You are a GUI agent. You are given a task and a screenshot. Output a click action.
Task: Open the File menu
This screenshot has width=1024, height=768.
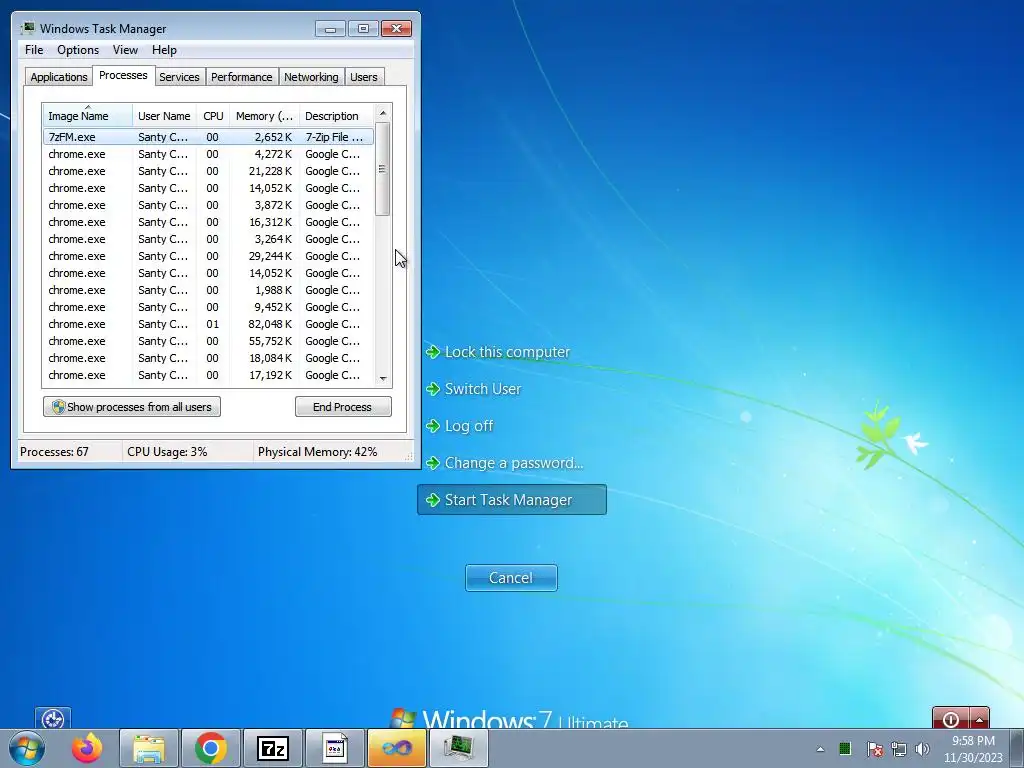click(34, 50)
